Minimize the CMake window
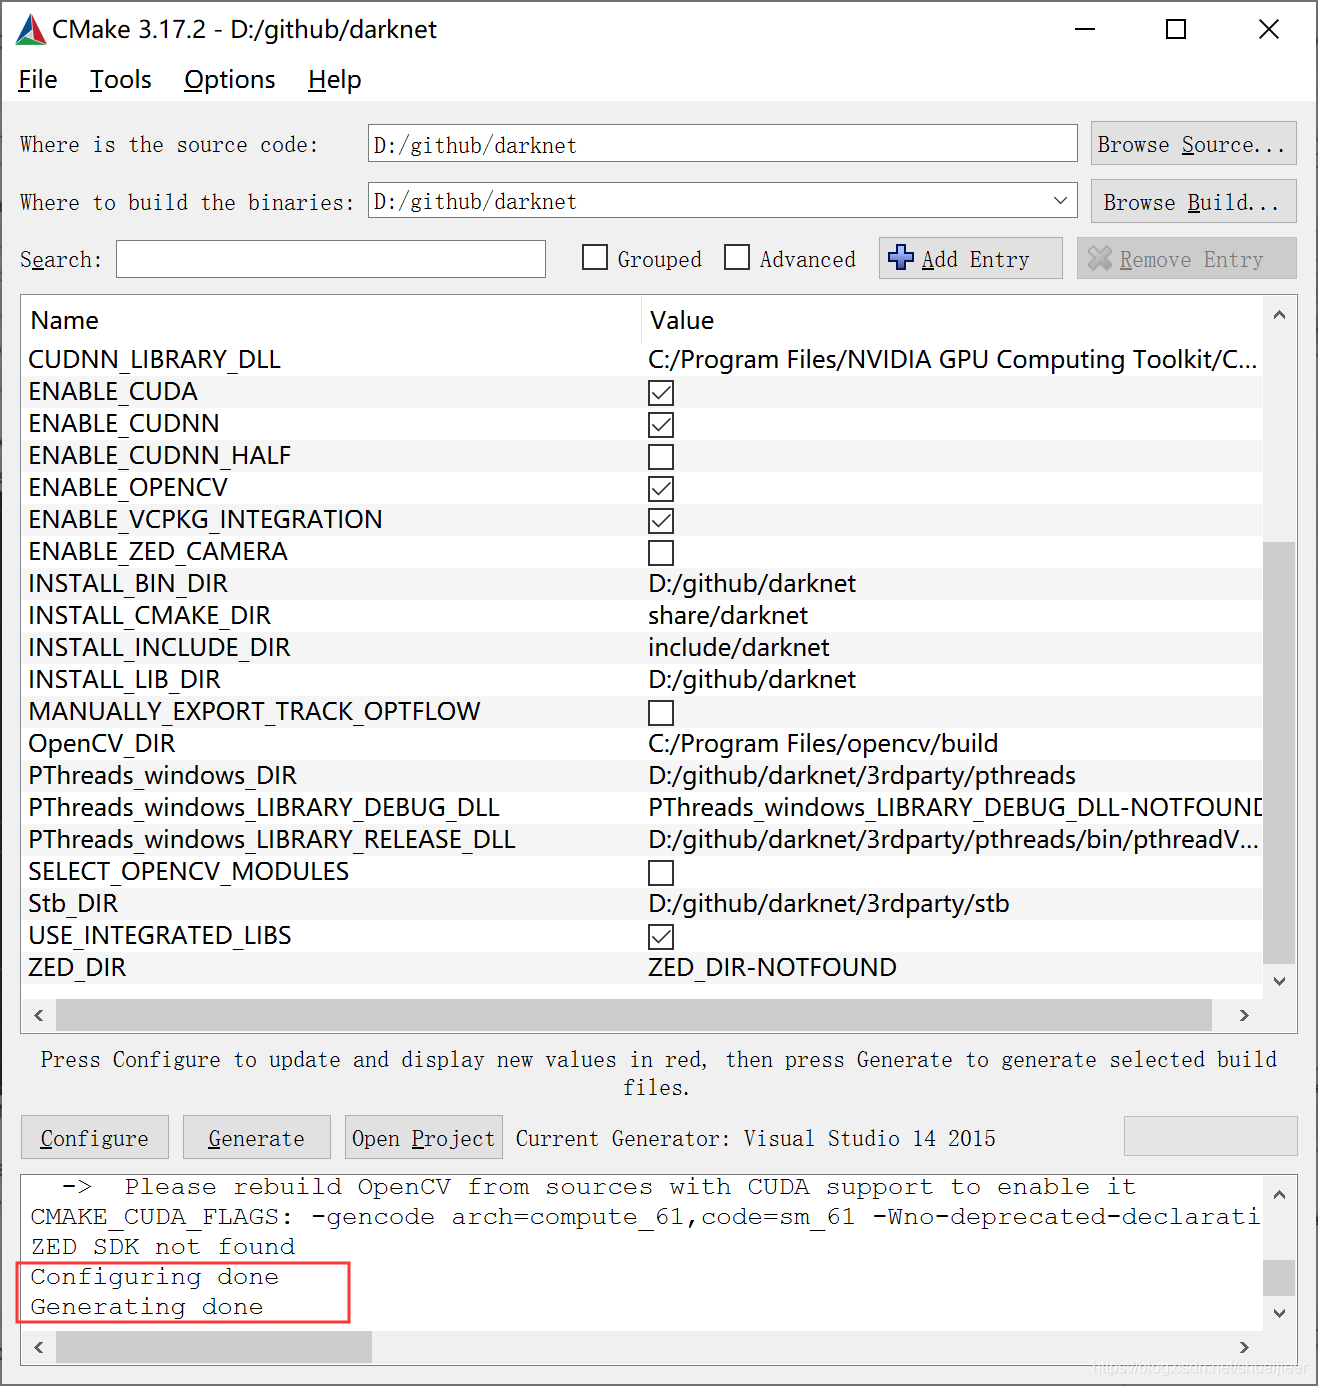The width and height of the screenshot is (1318, 1386). click(x=1085, y=30)
